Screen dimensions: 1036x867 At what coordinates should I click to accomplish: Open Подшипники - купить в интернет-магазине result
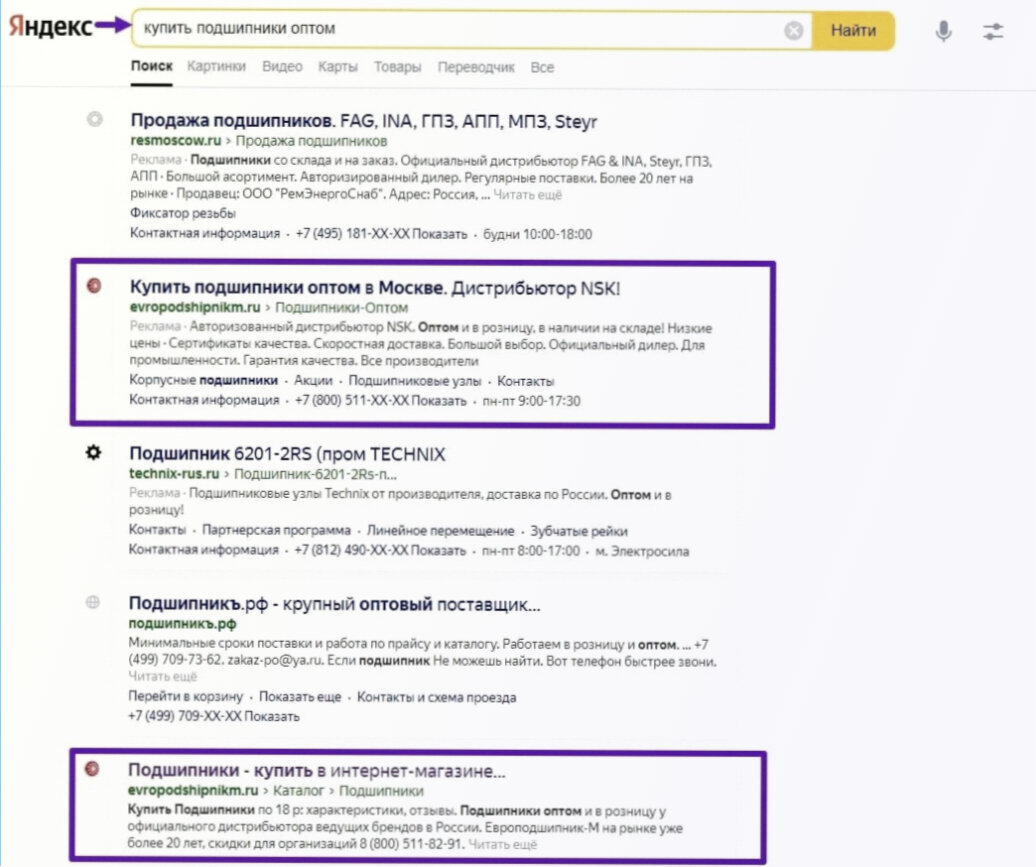(x=316, y=771)
